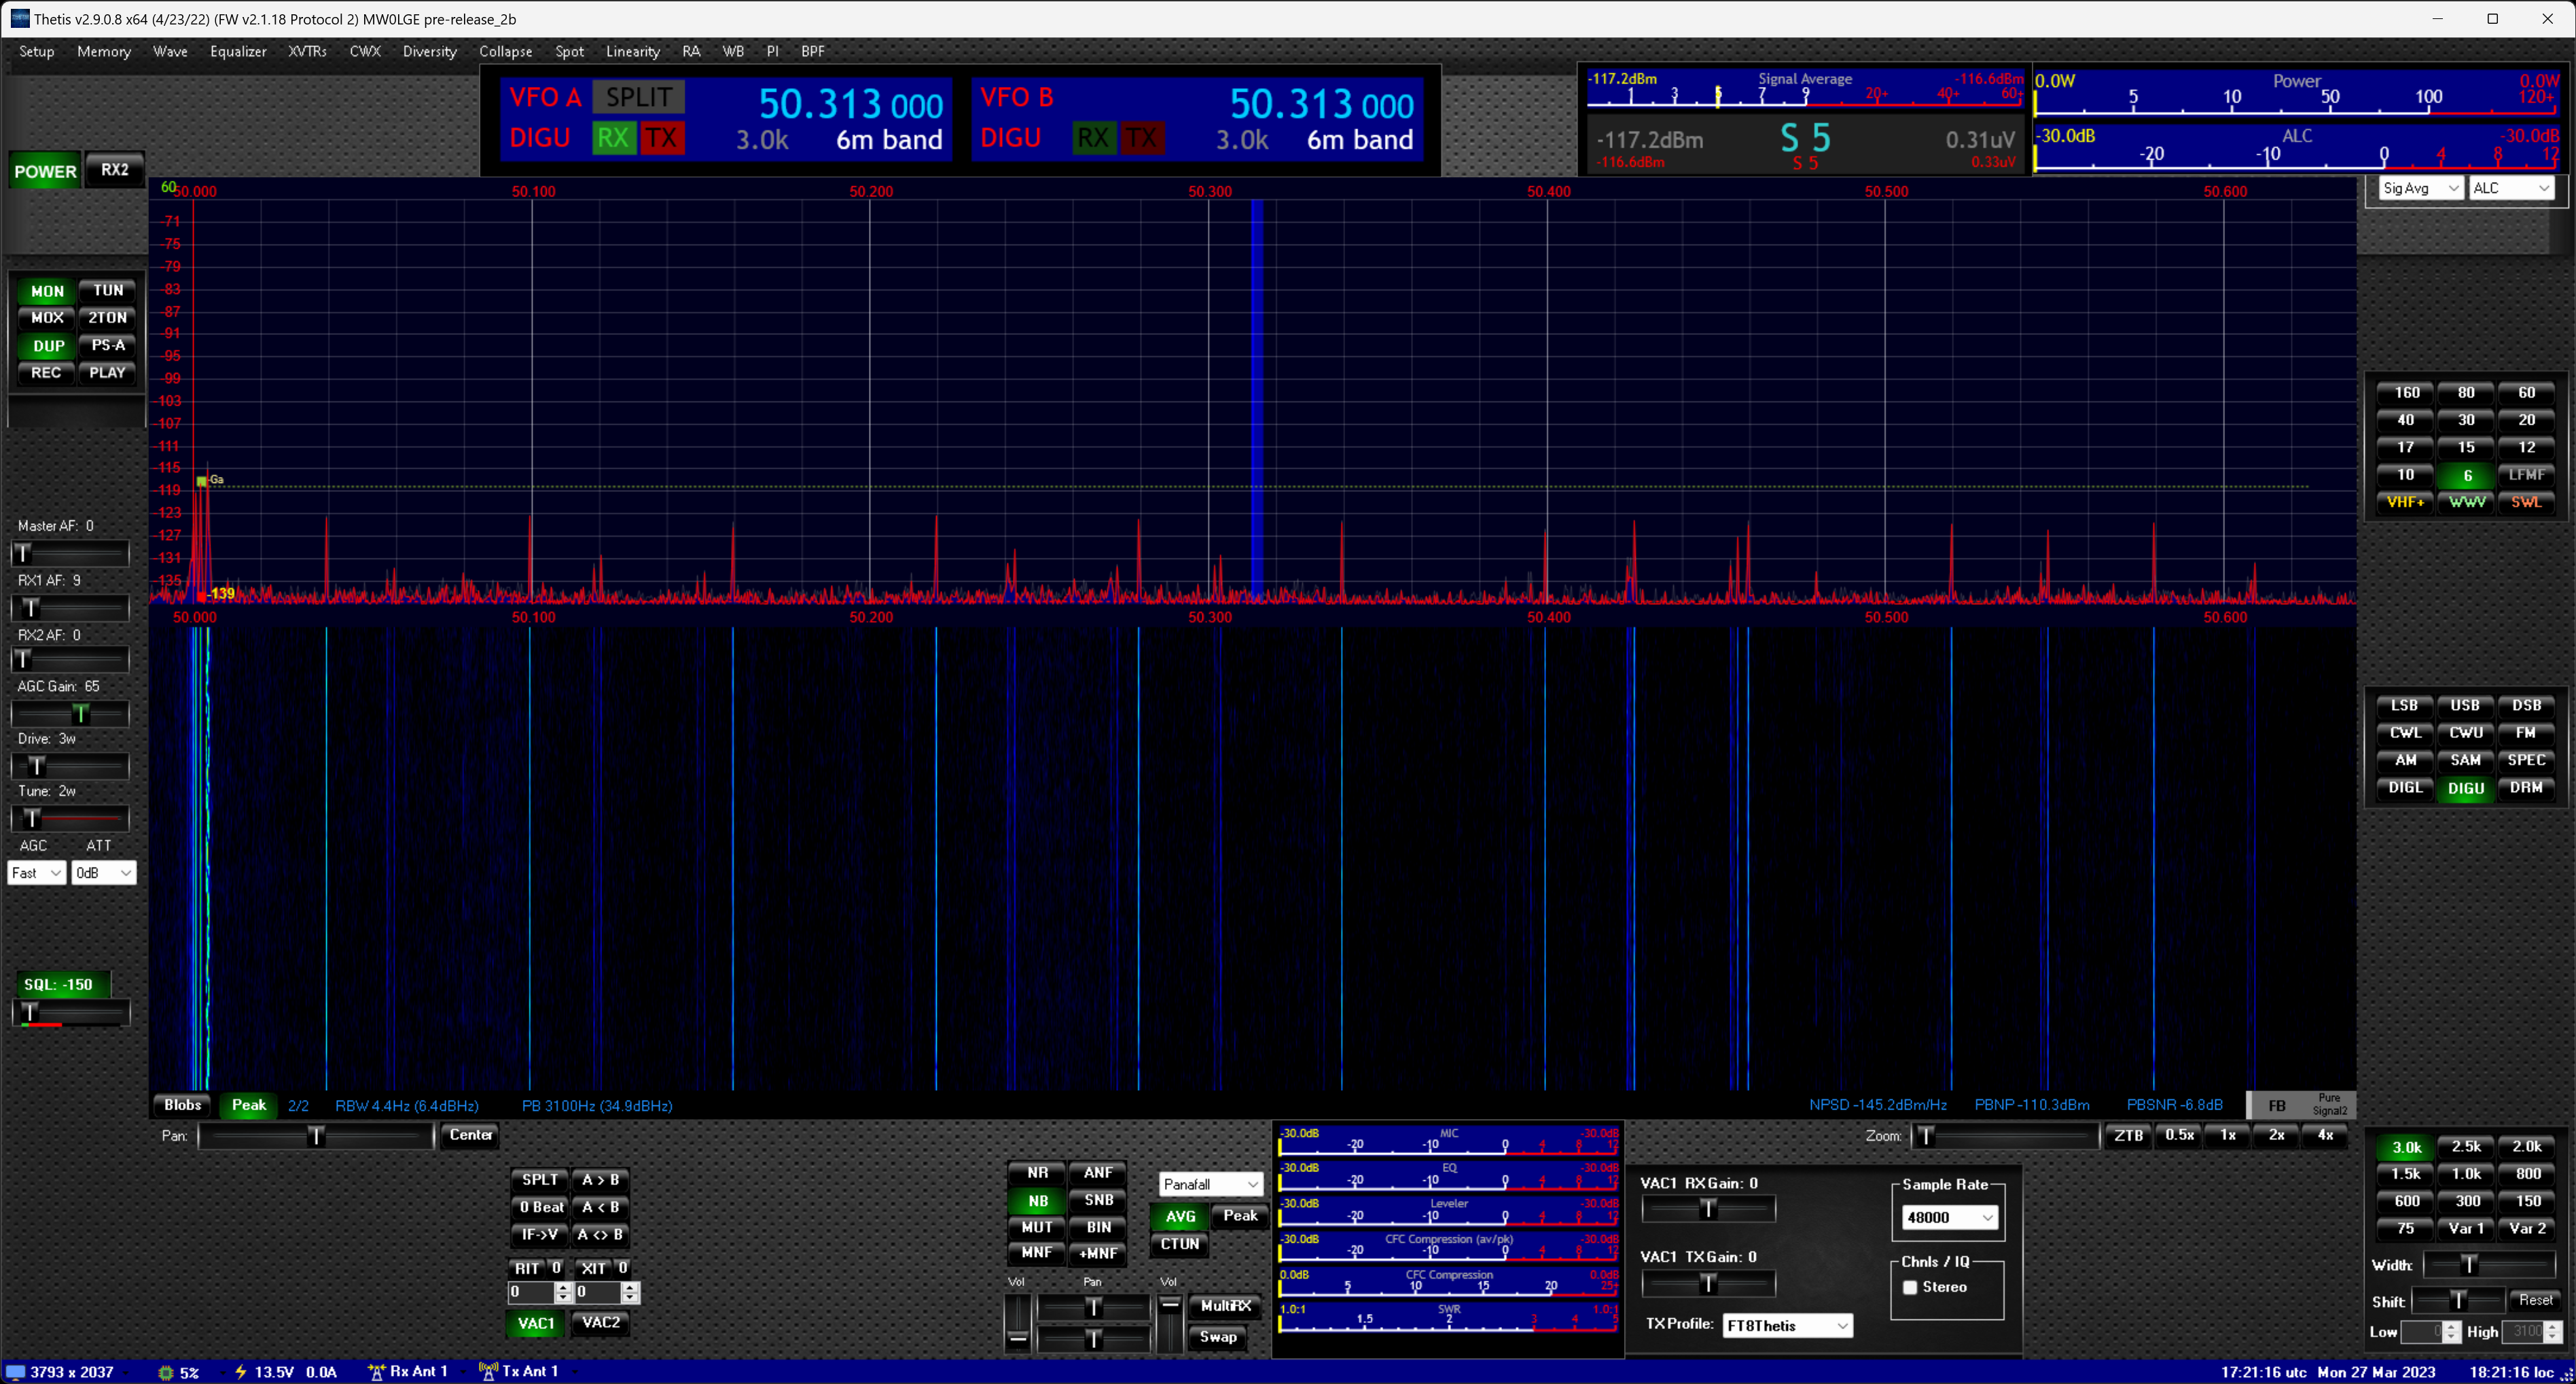Viewport: 2576px width, 1384px height.
Task: Select the 40m band button
Action: pos(2405,420)
